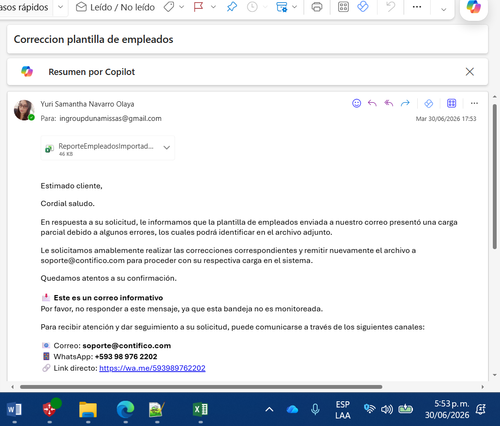Open the notifications icon in taskbar
The width and height of the screenshot is (500, 426).
tap(481, 409)
